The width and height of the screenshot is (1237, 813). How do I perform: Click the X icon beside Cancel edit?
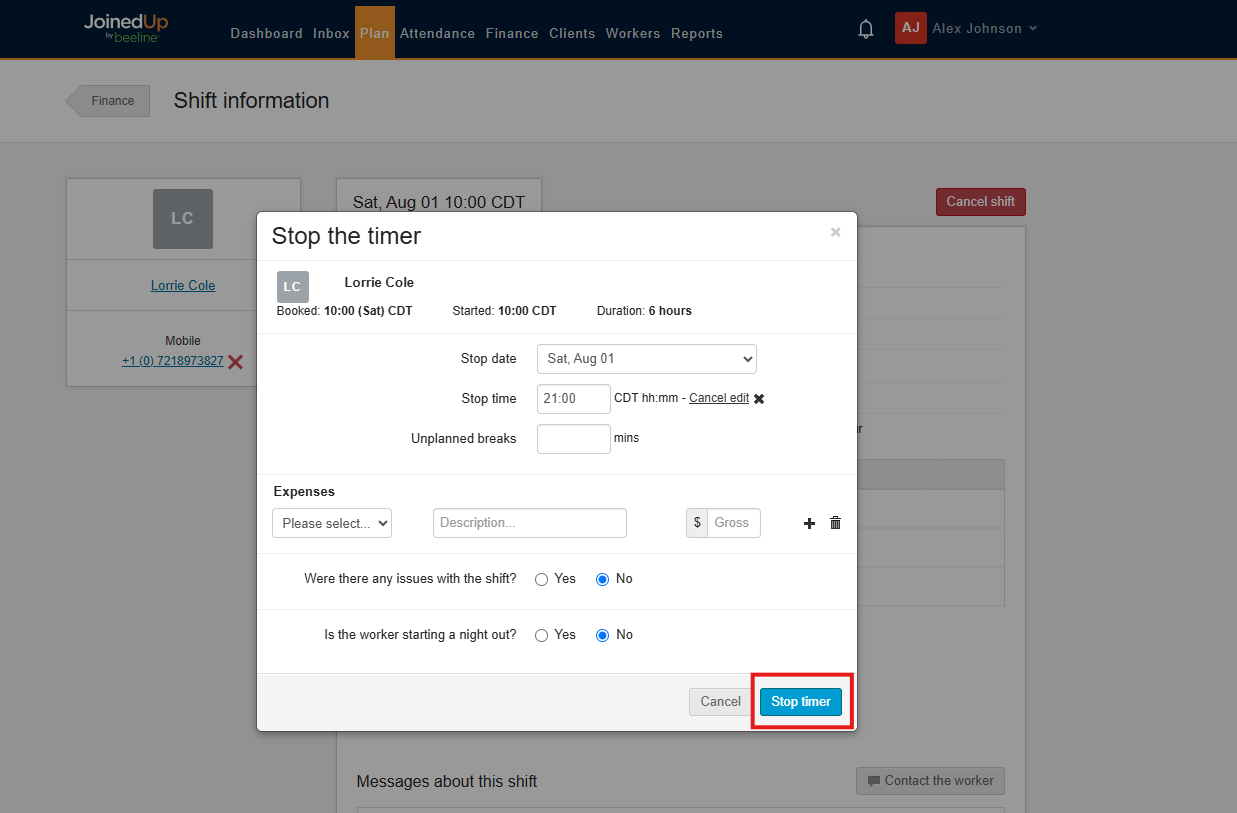pos(759,398)
